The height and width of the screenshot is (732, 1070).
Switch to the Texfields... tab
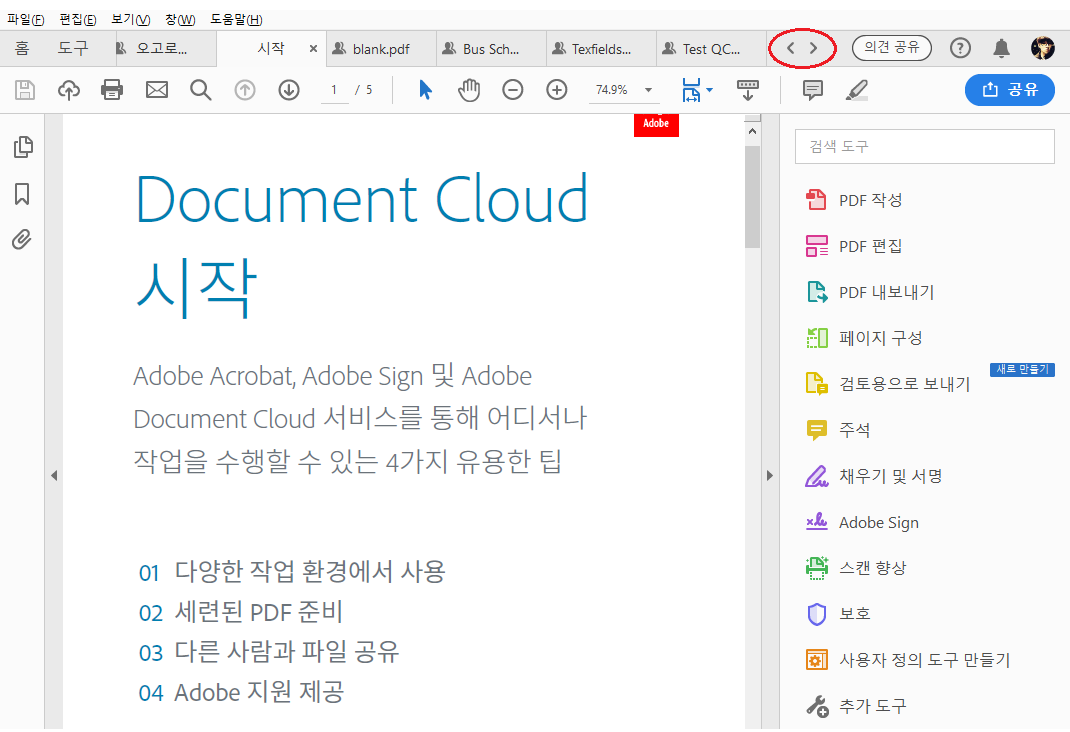(x=601, y=49)
